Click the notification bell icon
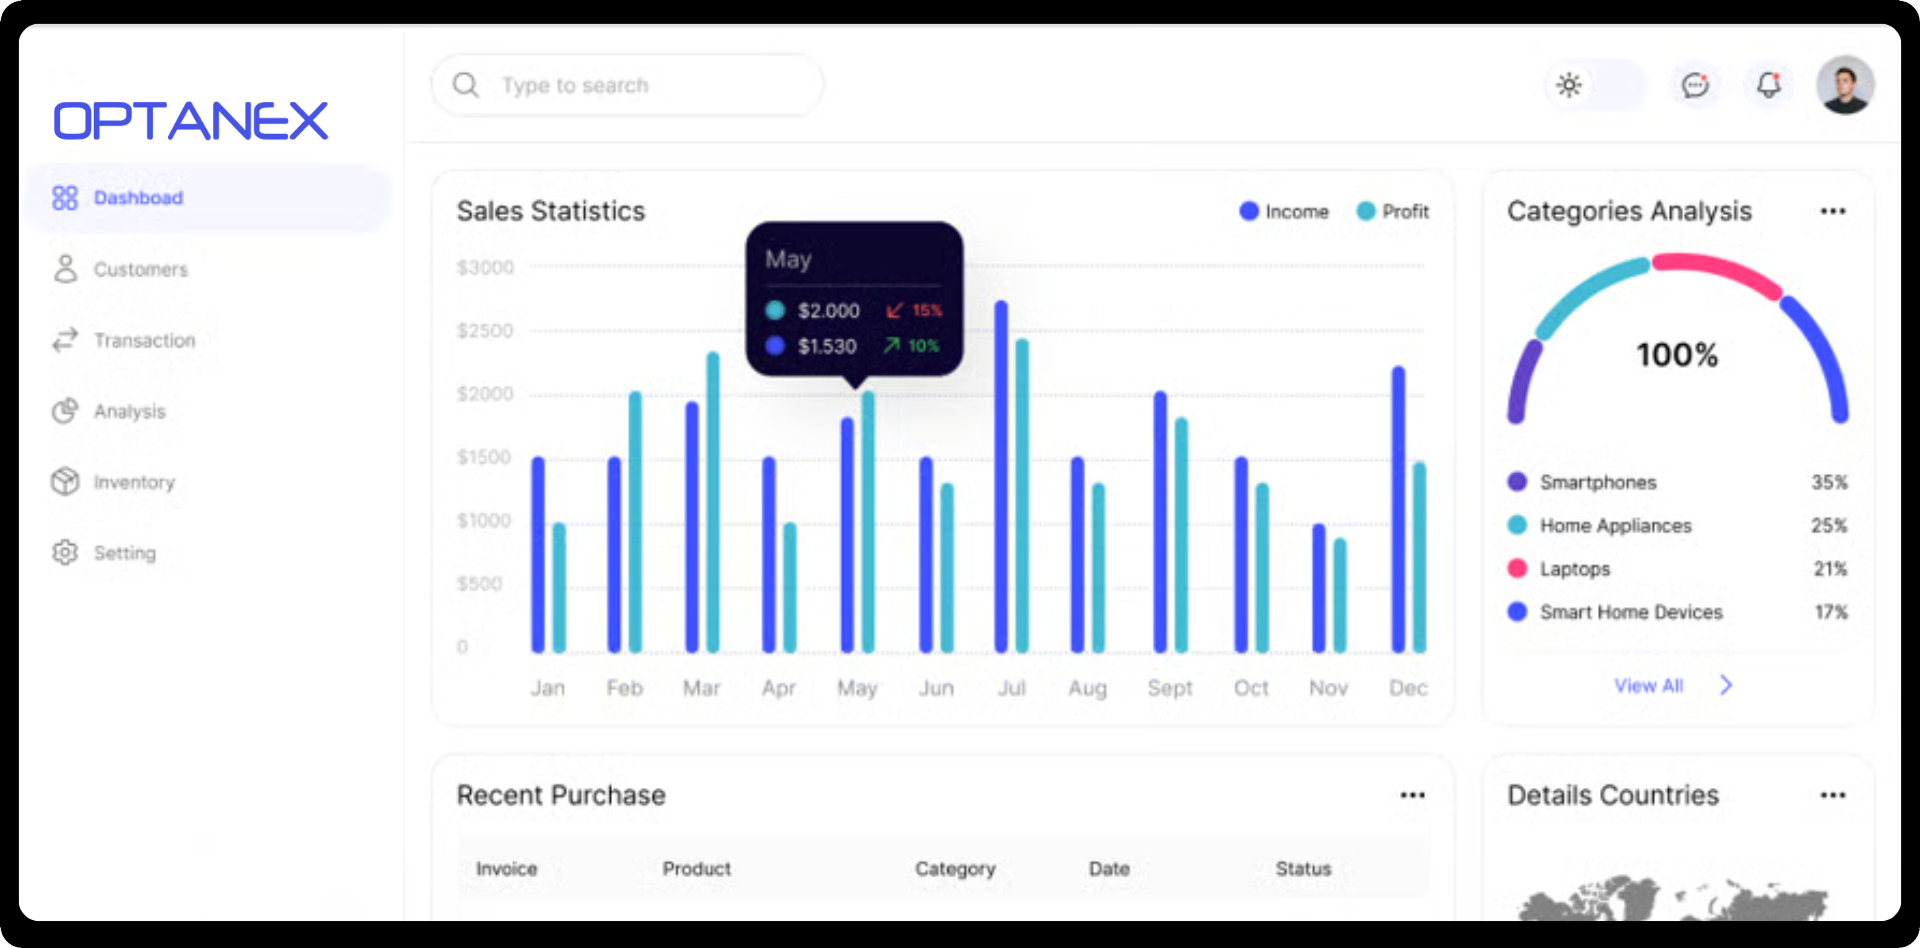 click(1768, 86)
